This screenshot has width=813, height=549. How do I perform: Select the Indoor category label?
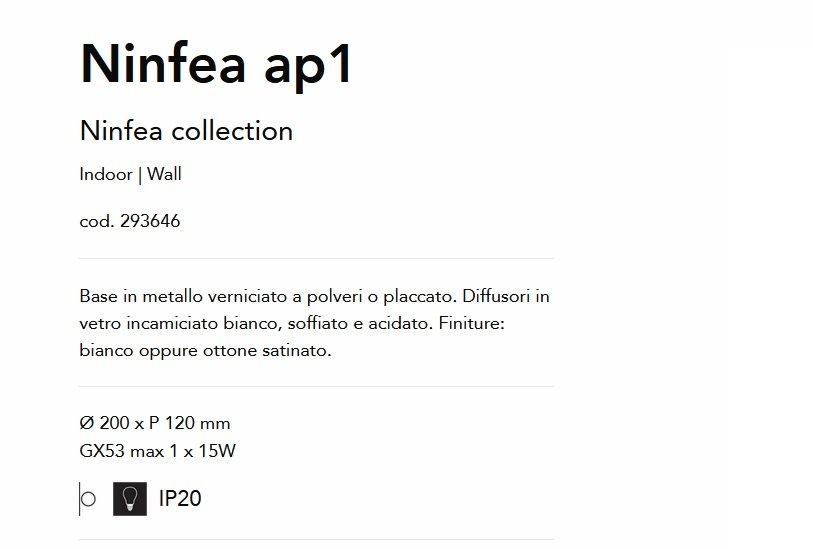click(106, 174)
